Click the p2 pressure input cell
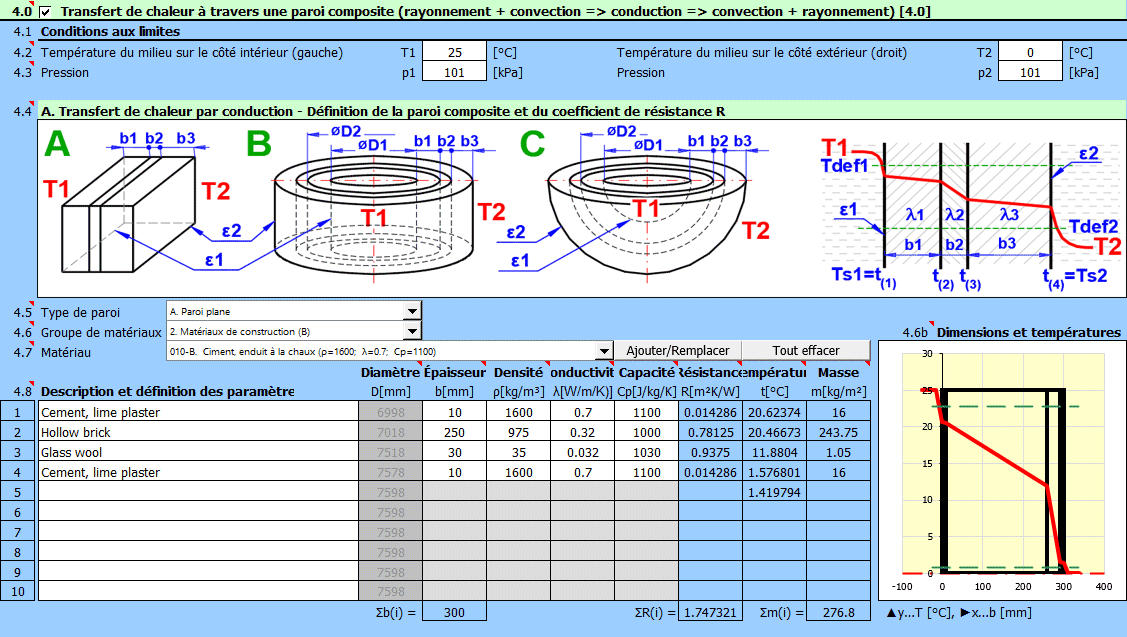 1031,72
